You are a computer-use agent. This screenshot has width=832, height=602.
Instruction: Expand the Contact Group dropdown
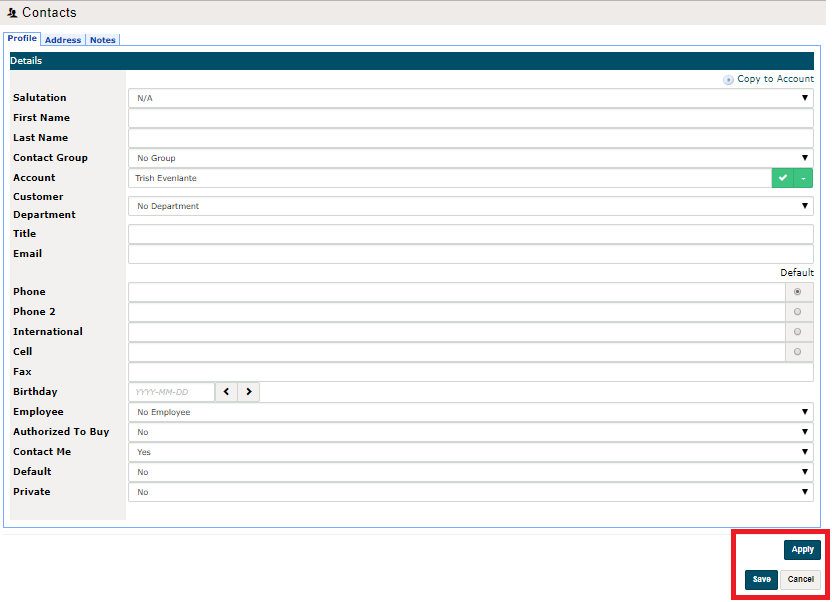(805, 157)
